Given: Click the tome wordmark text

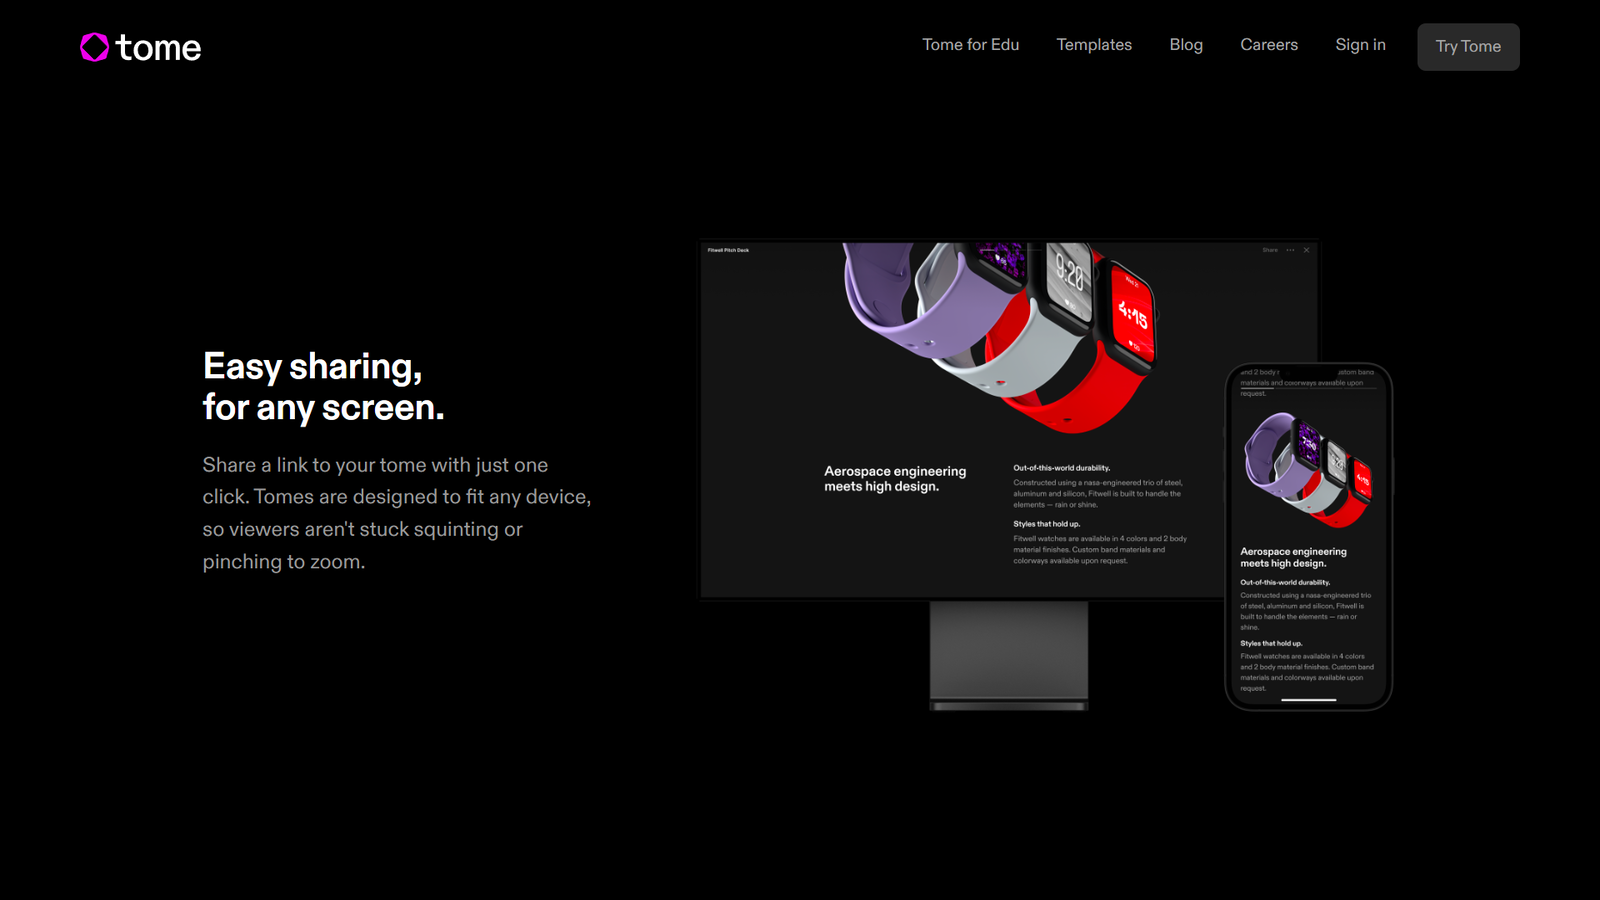Looking at the screenshot, I should [158, 48].
